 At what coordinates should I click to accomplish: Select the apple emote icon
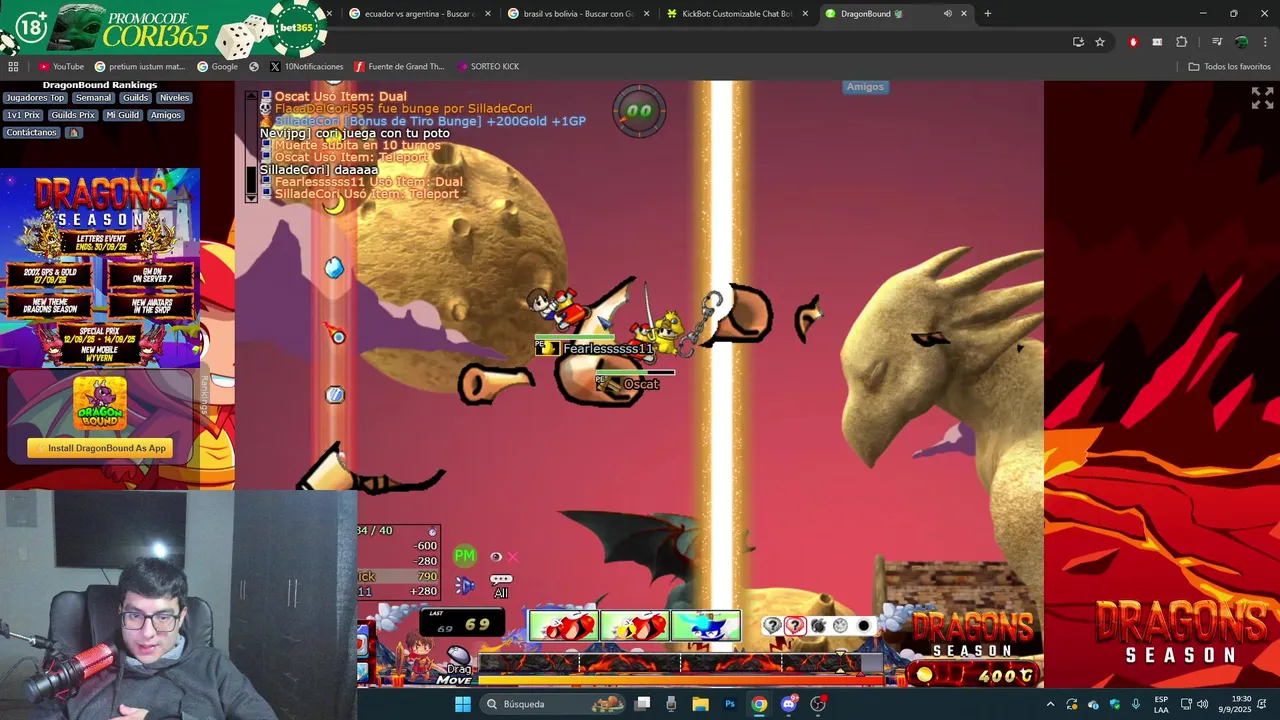pyautogui.click(x=818, y=626)
